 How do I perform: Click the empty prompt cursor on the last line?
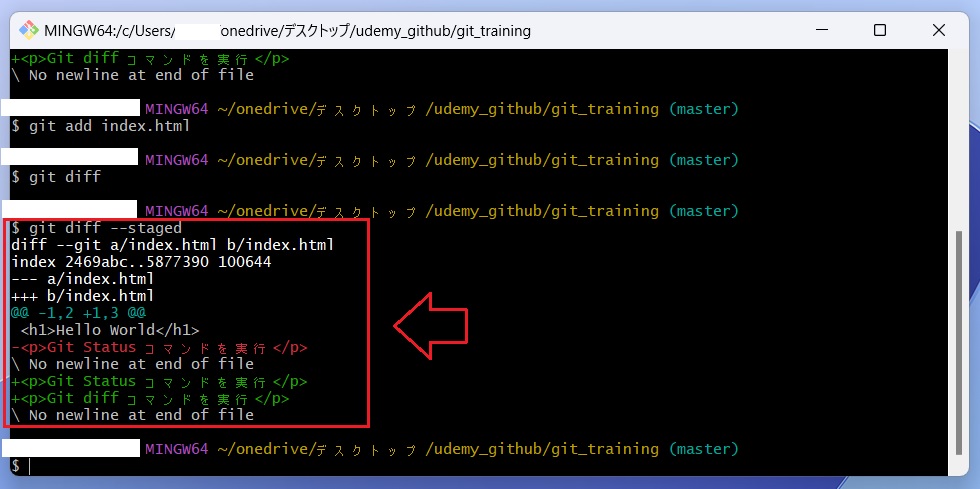tap(29, 467)
